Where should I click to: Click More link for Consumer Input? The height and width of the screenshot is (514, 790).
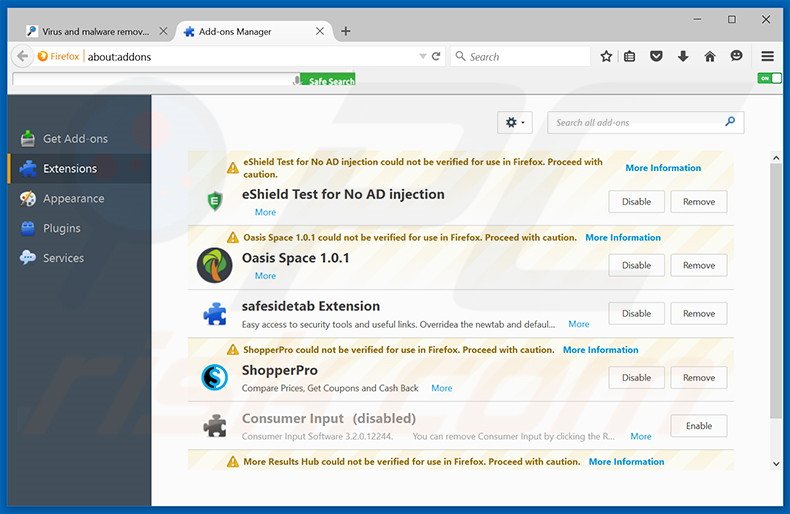(x=641, y=436)
